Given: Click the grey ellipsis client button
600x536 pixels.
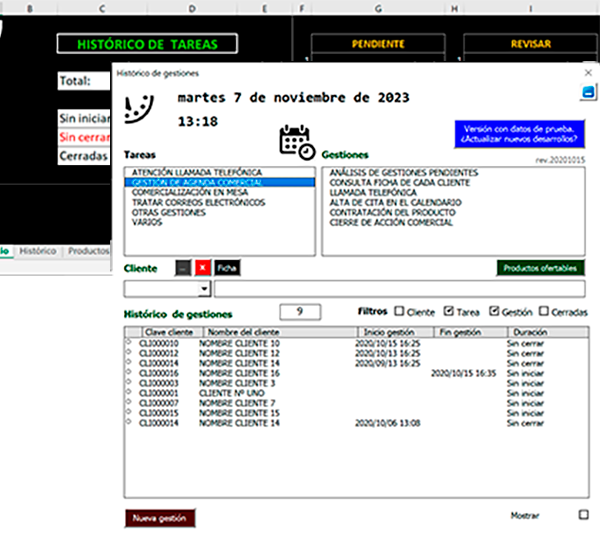Looking at the screenshot, I should click(182, 268).
